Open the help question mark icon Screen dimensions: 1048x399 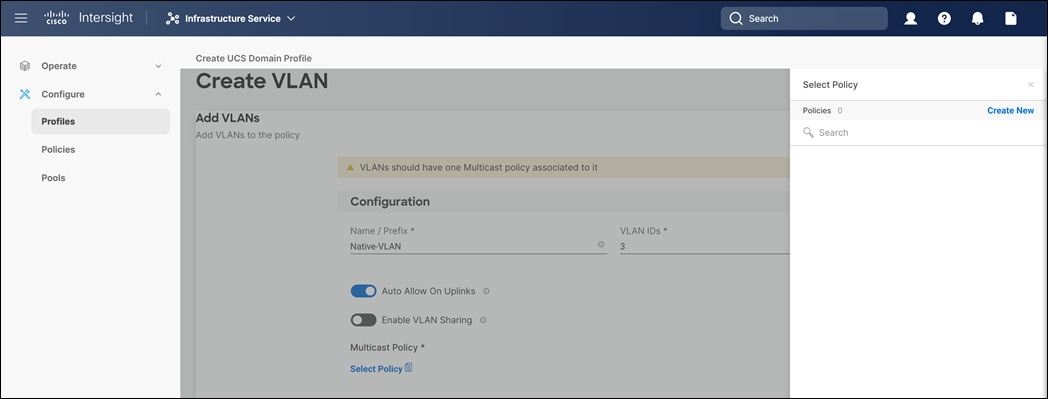tap(944, 19)
